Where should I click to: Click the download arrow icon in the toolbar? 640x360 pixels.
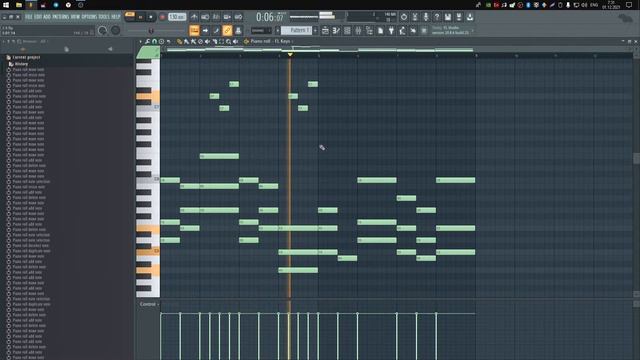[x=470, y=17]
